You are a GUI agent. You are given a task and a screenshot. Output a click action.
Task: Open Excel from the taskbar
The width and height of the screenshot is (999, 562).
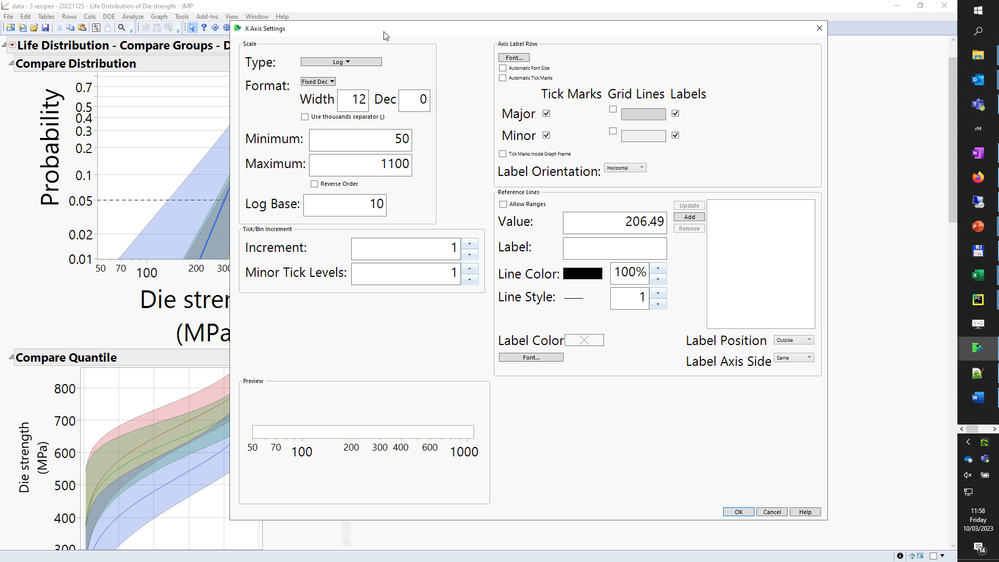[978, 275]
